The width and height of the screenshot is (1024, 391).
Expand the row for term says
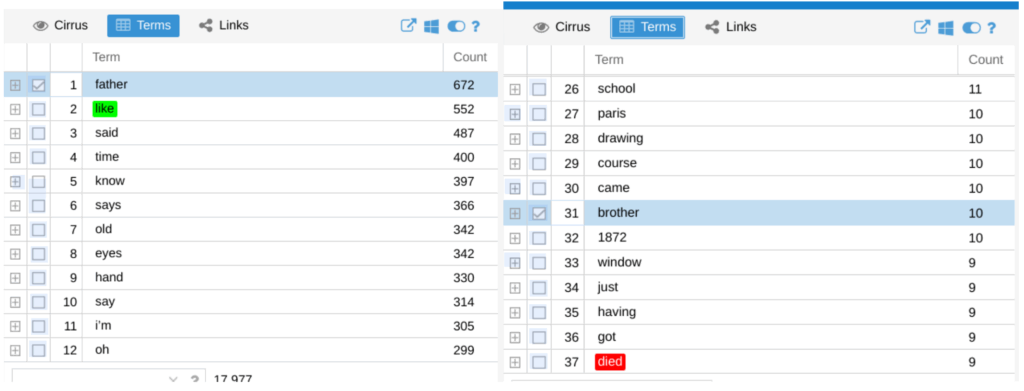click(x=15, y=206)
